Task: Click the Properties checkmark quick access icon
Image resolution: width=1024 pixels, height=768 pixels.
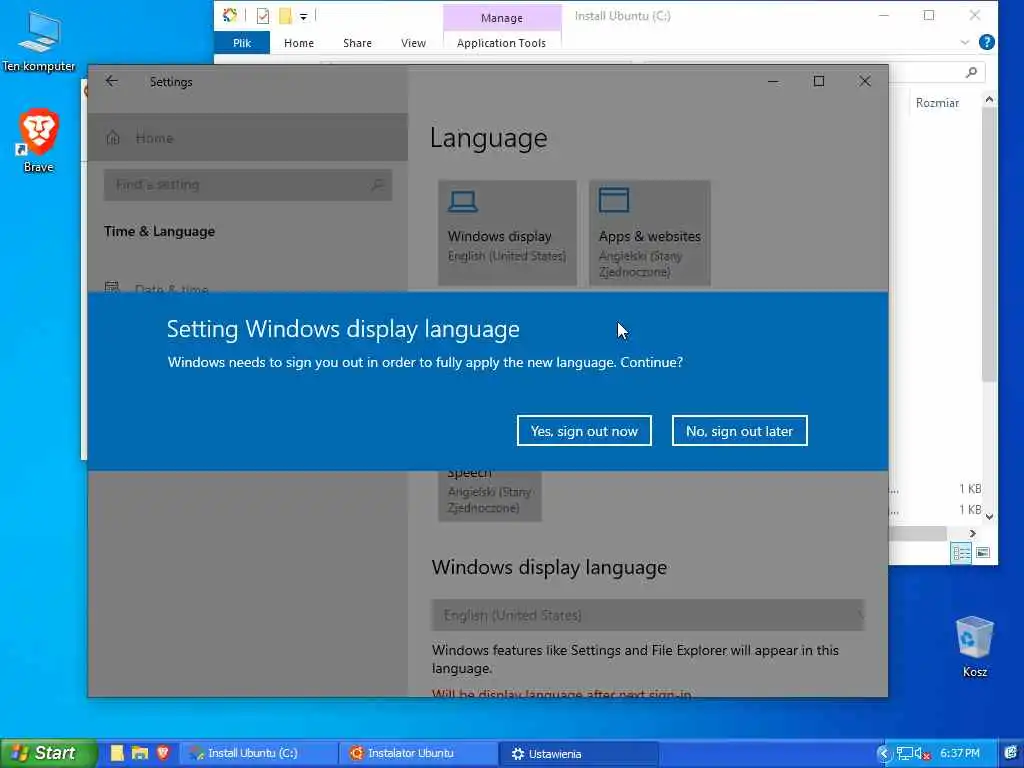Action: pyautogui.click(x=263, y=16)
